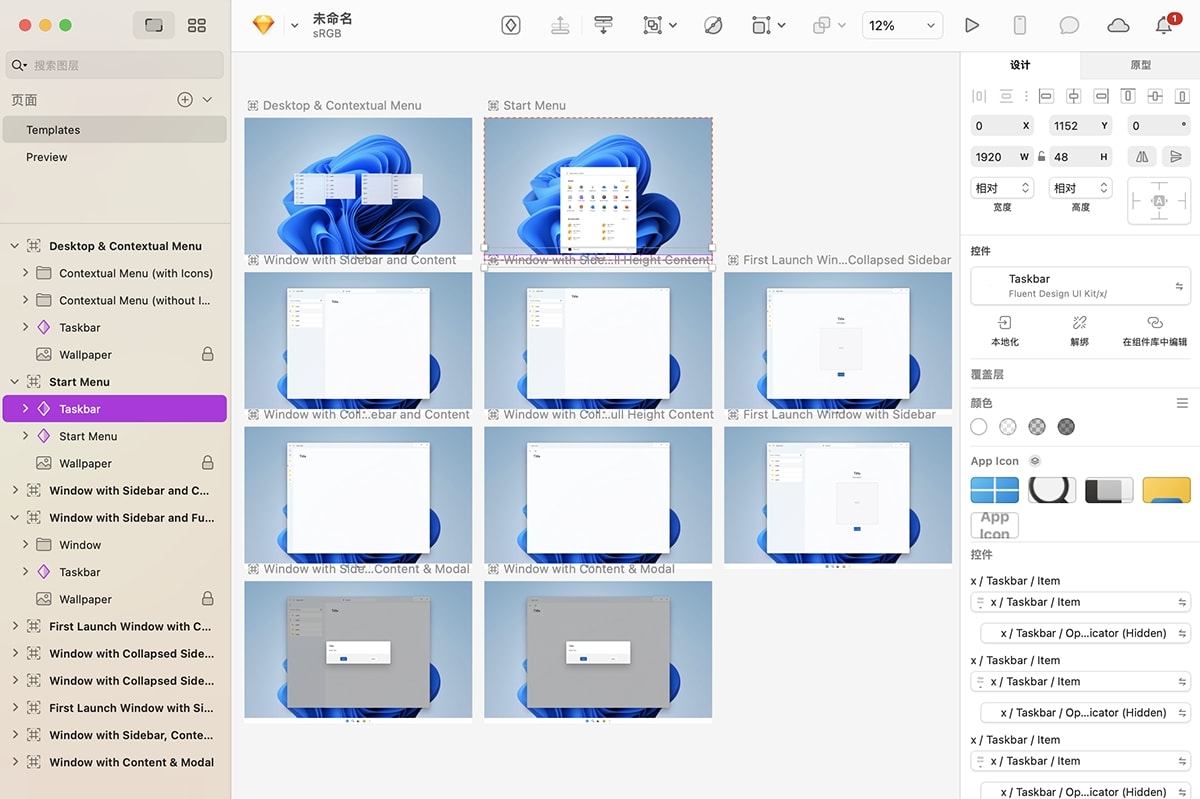Click the flatten layers toolbar icon
Image resolution: width=1200 pixels, height=799 pixels.
coord(603,26)
